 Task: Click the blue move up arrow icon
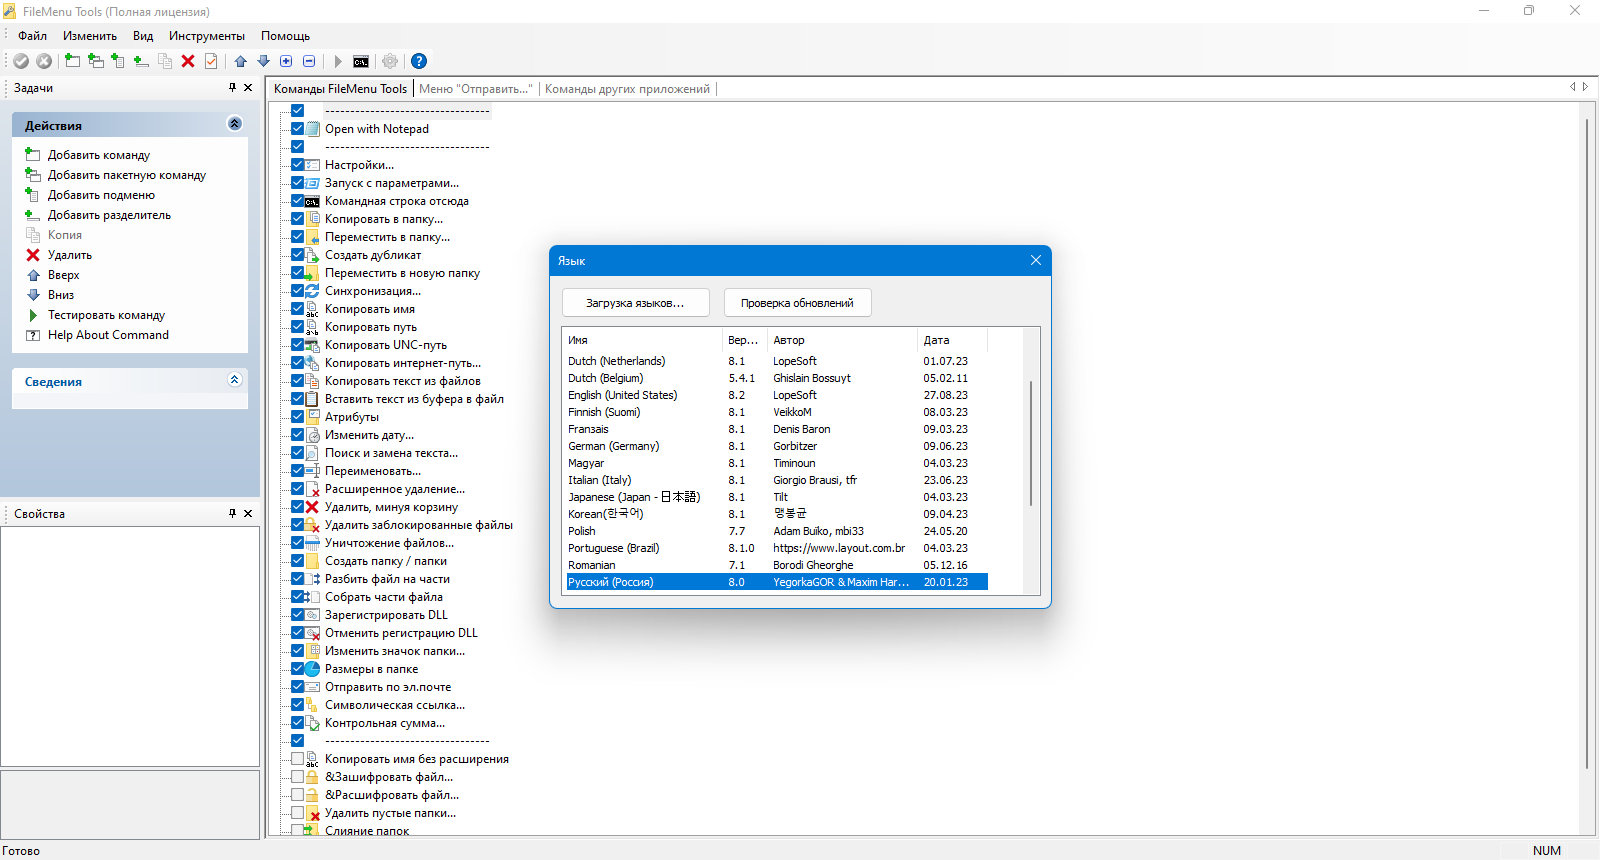click(241, 61)
